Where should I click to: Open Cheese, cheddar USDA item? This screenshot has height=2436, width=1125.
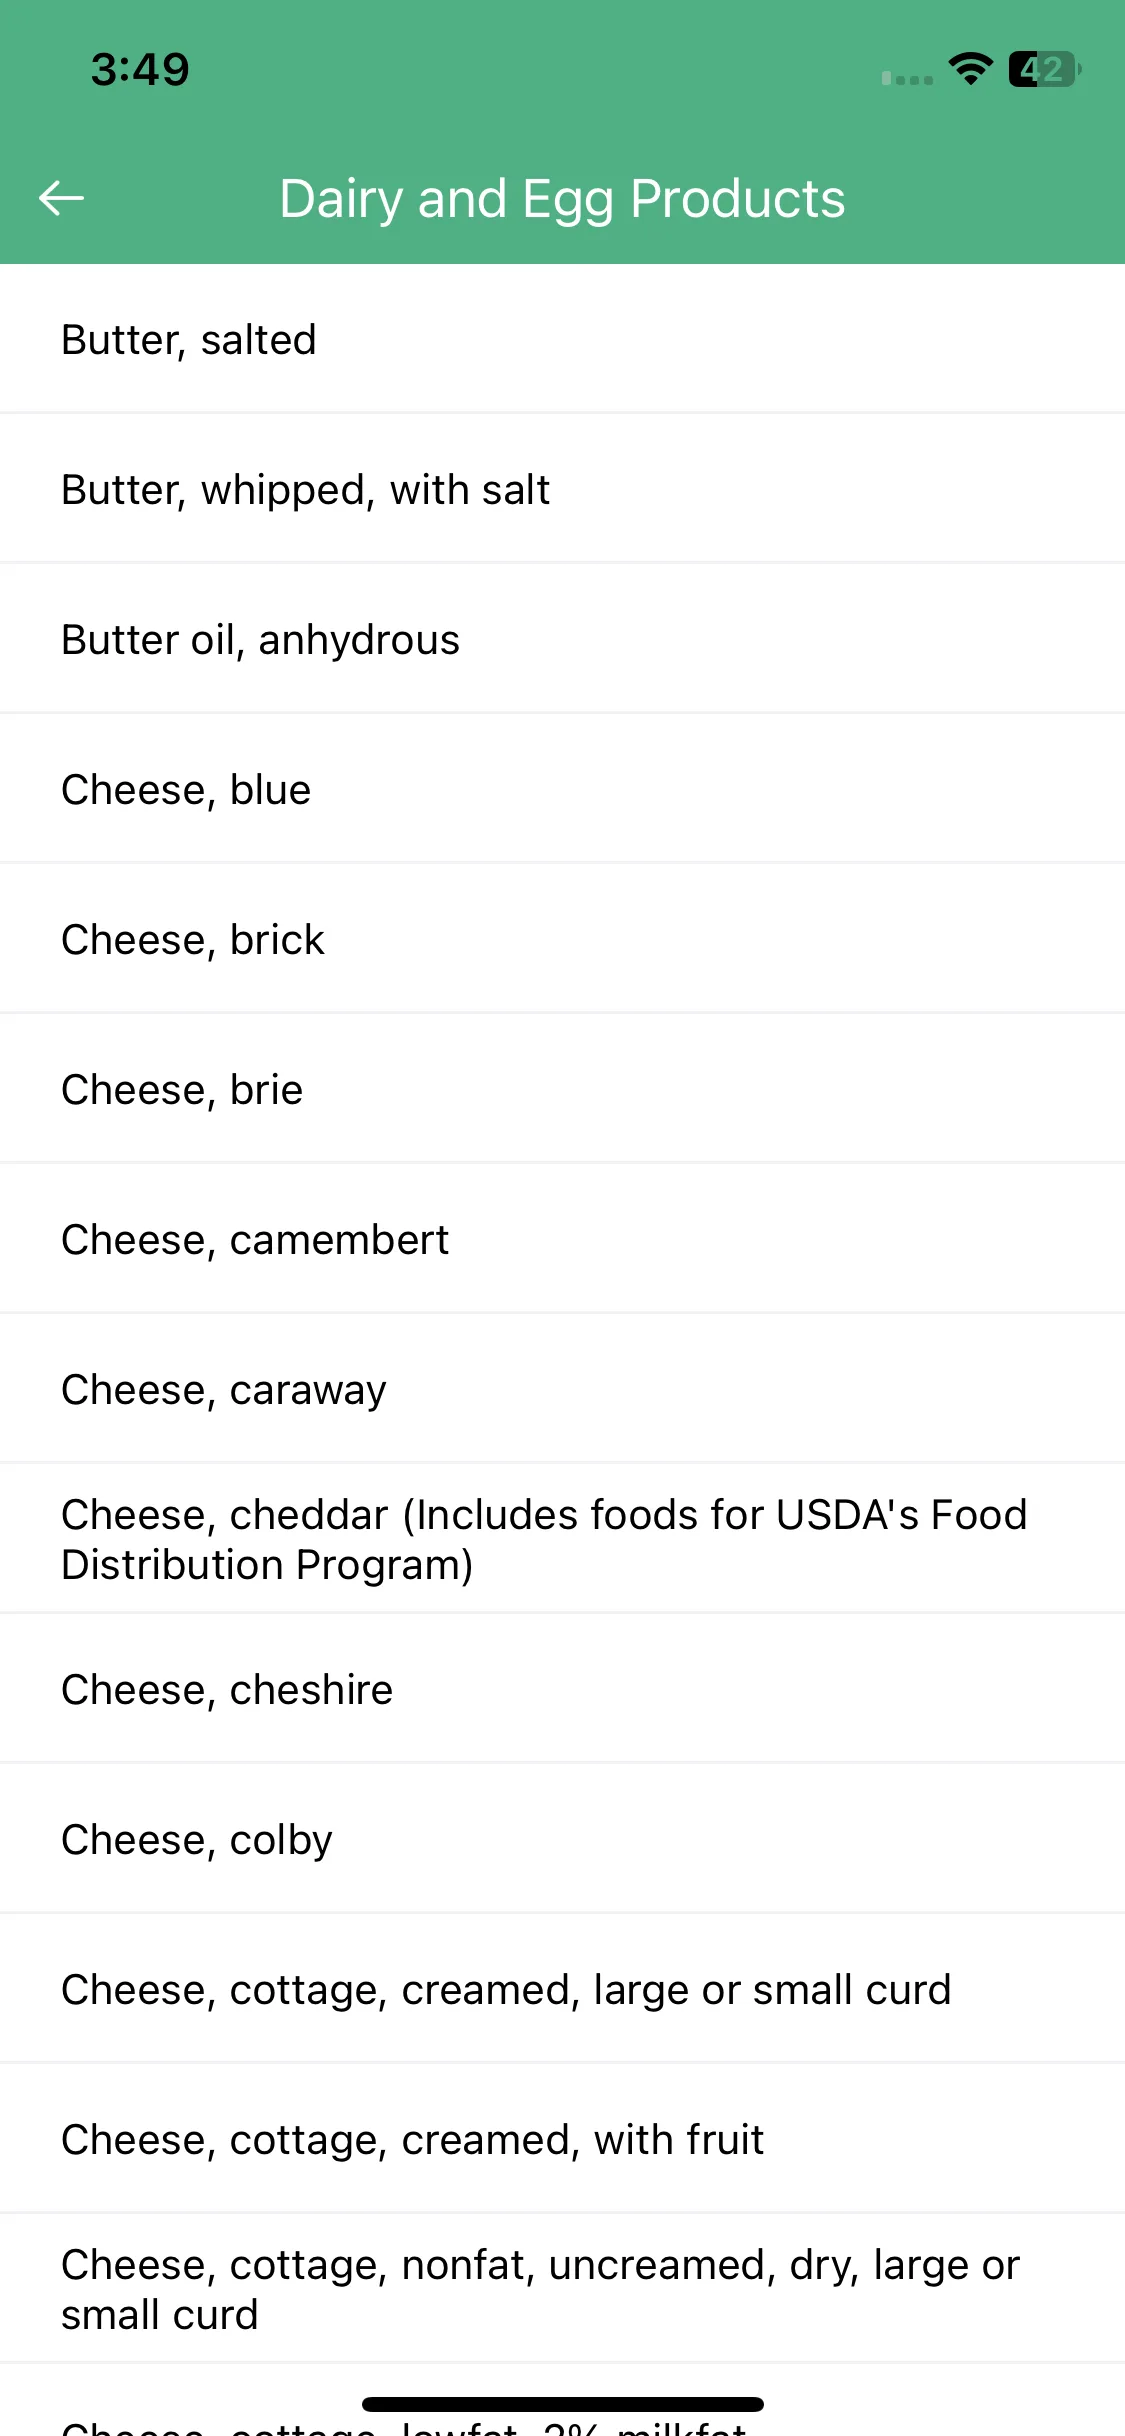coord(562,1539)
